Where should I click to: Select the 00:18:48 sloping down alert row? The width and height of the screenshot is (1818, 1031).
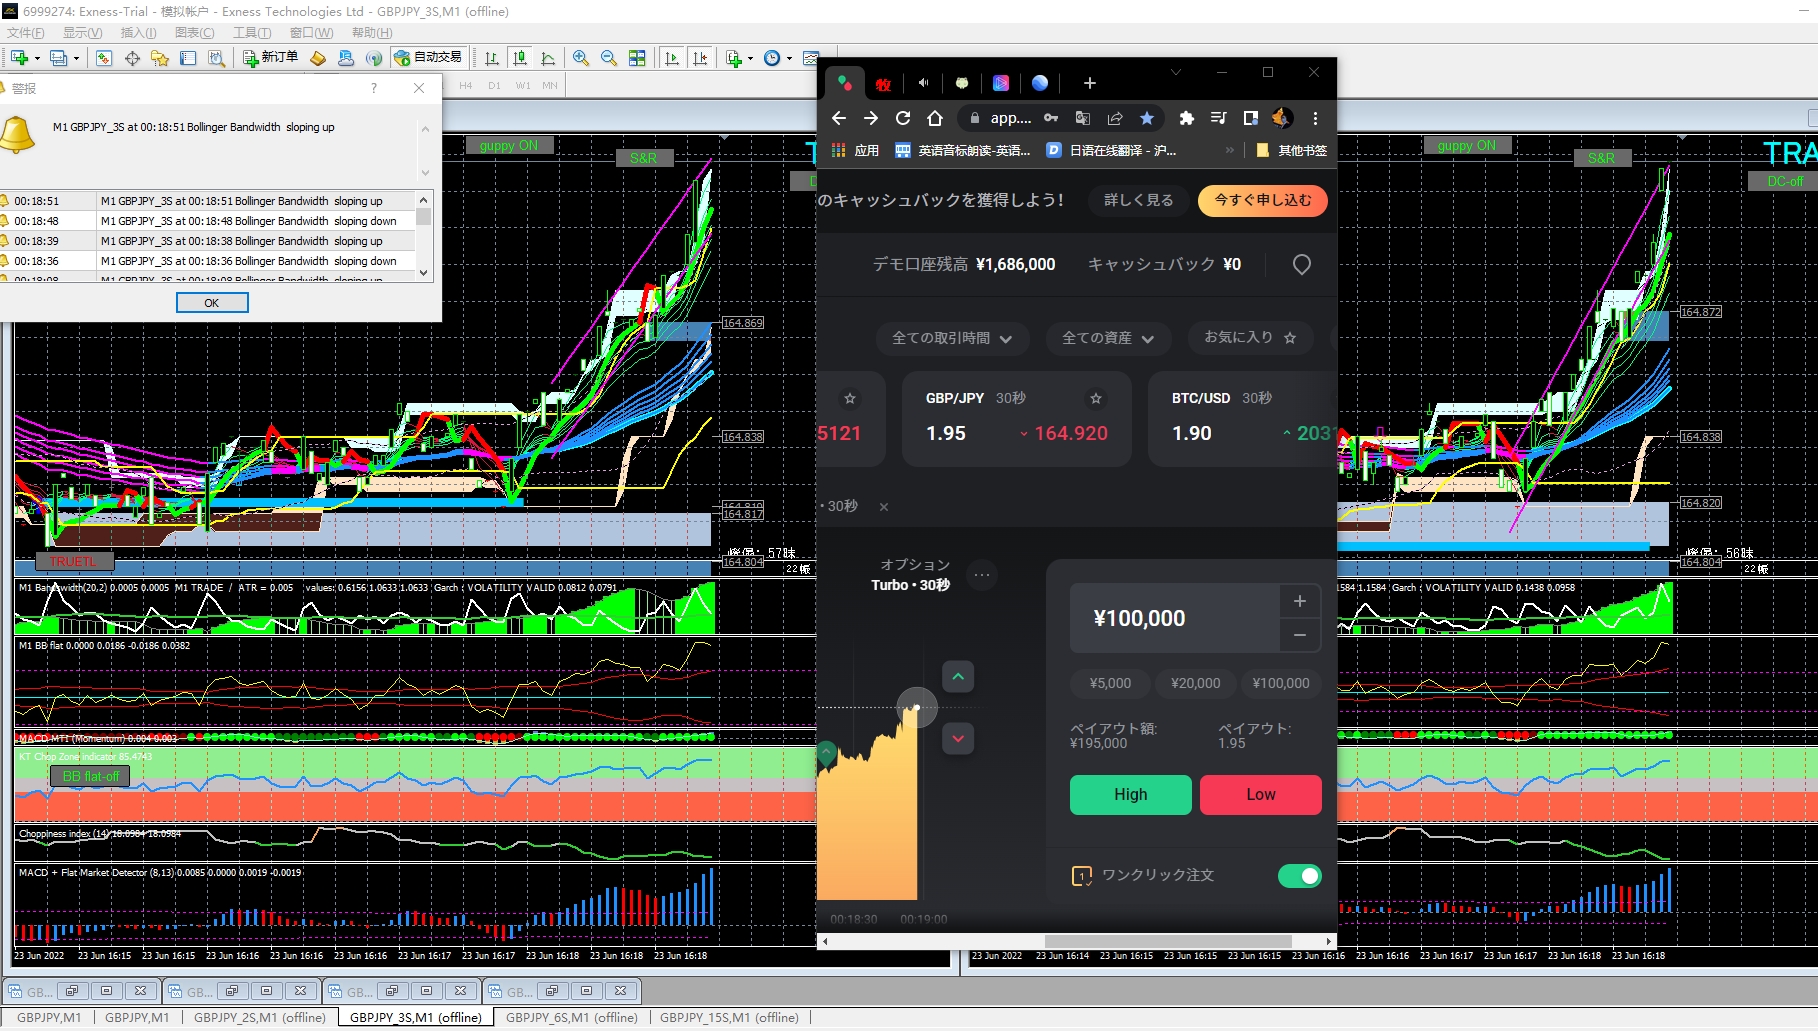(207, 221)
